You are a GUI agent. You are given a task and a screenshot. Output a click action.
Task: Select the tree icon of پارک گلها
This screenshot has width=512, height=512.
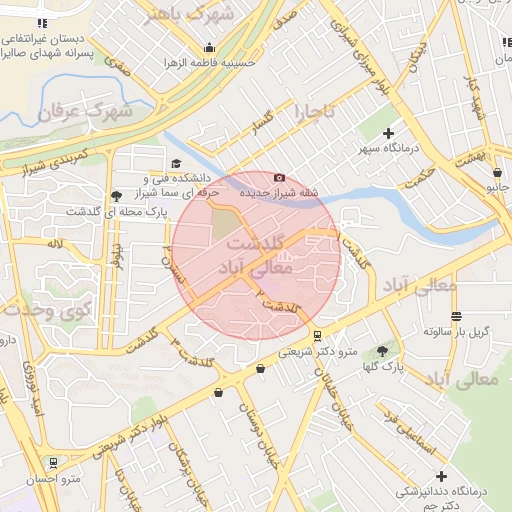(382, 351)
